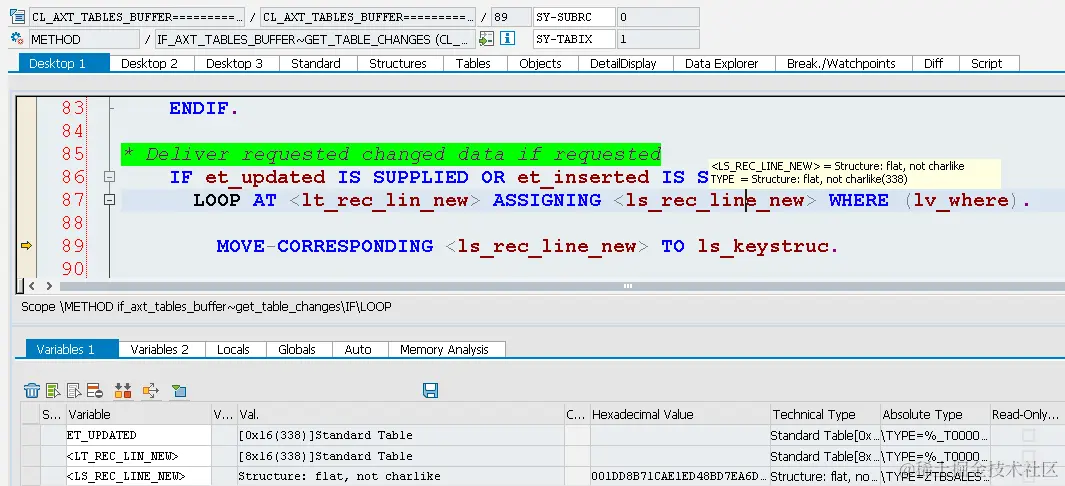Click the Absolute Type column header

pos(935,414)
